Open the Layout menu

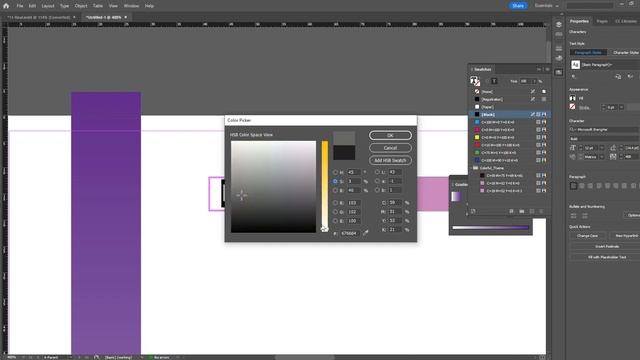[48, 6]
